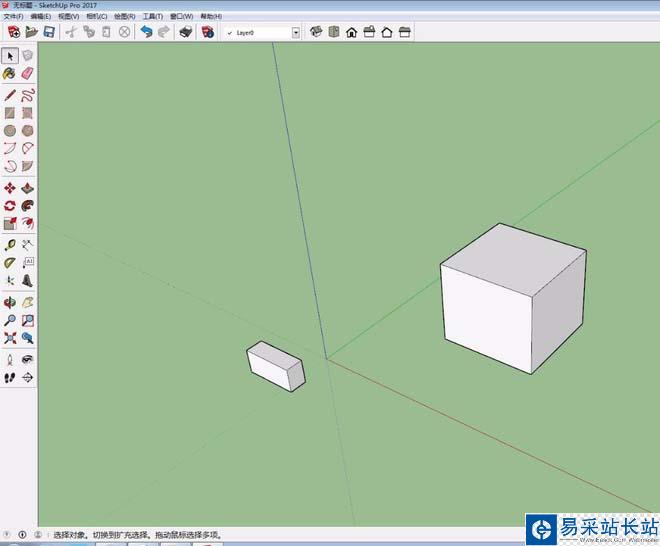Select the Dimension tool
The image size is (660, 546).
click(27, 245)
